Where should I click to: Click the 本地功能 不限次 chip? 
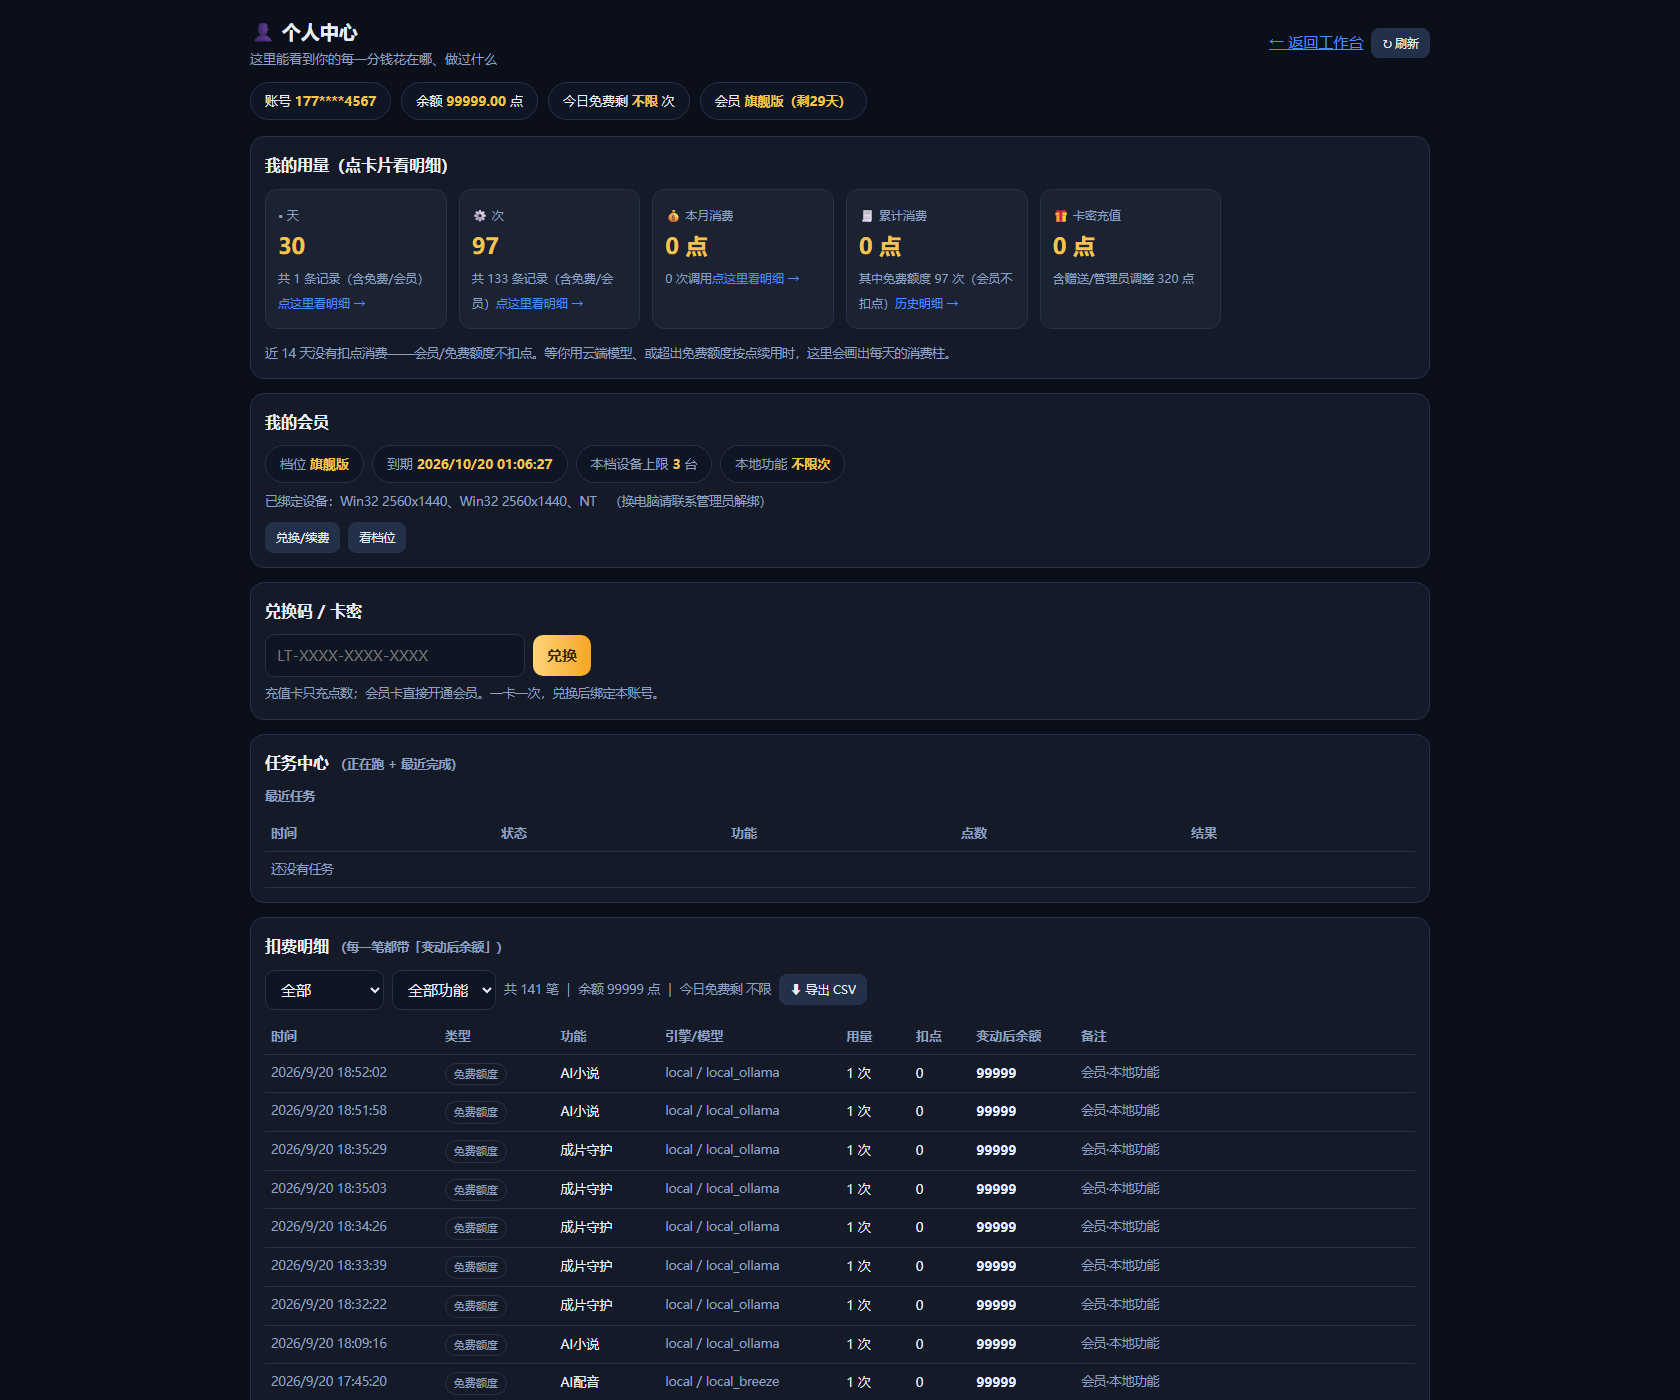(782, 464)
